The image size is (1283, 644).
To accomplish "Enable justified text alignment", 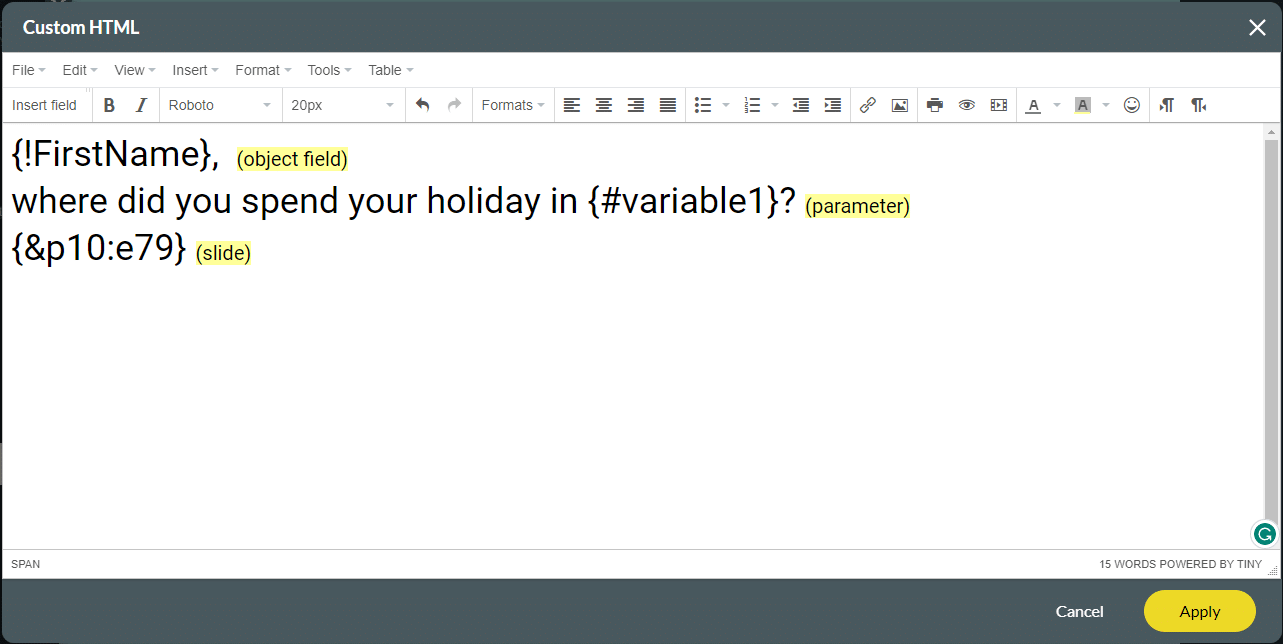I will [x=667, y=105].
